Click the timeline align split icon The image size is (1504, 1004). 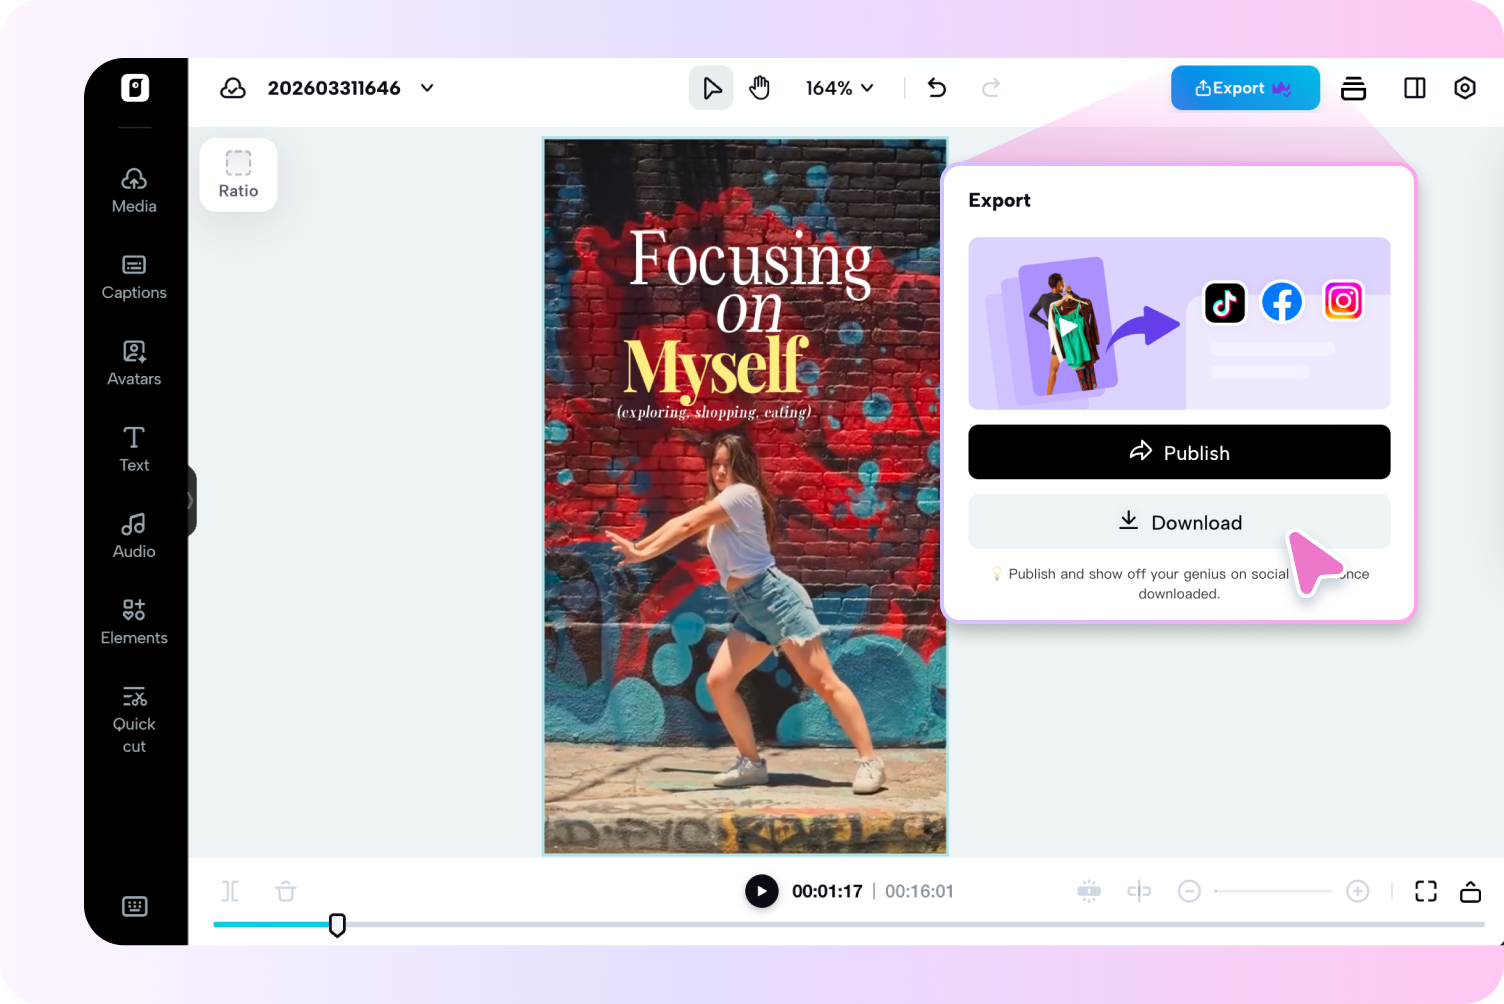[x=1139, y=891]
